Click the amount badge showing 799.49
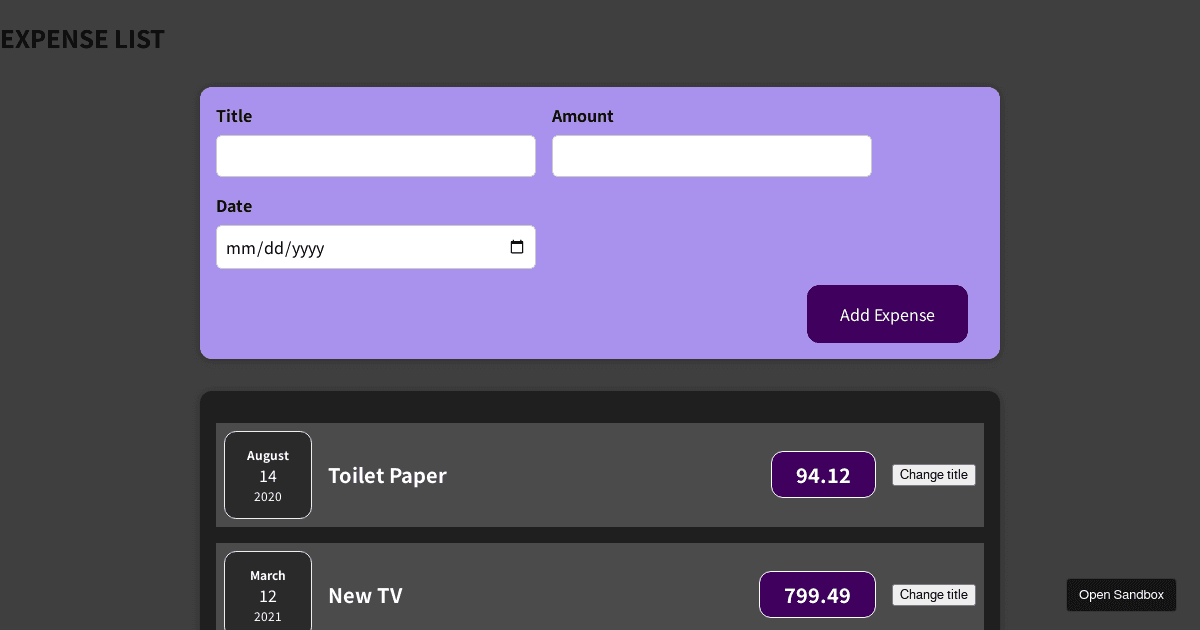Image resolution: width=1200 pixels, height=630 pixels. [817, 594]
